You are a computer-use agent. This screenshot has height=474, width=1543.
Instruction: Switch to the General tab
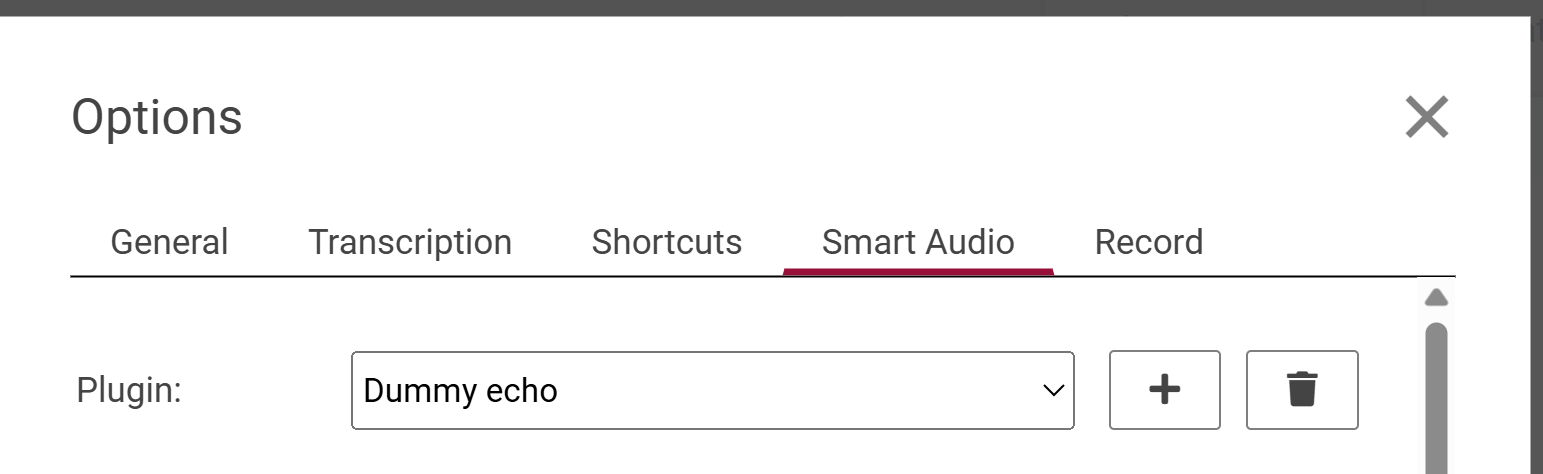(x=169, y=242)
